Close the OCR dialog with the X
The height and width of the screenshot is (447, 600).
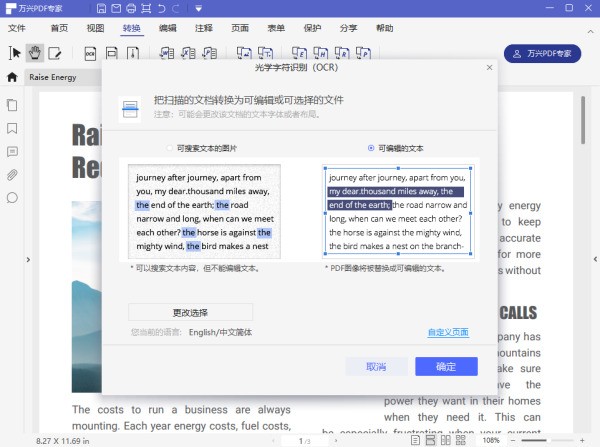[489, 68]
